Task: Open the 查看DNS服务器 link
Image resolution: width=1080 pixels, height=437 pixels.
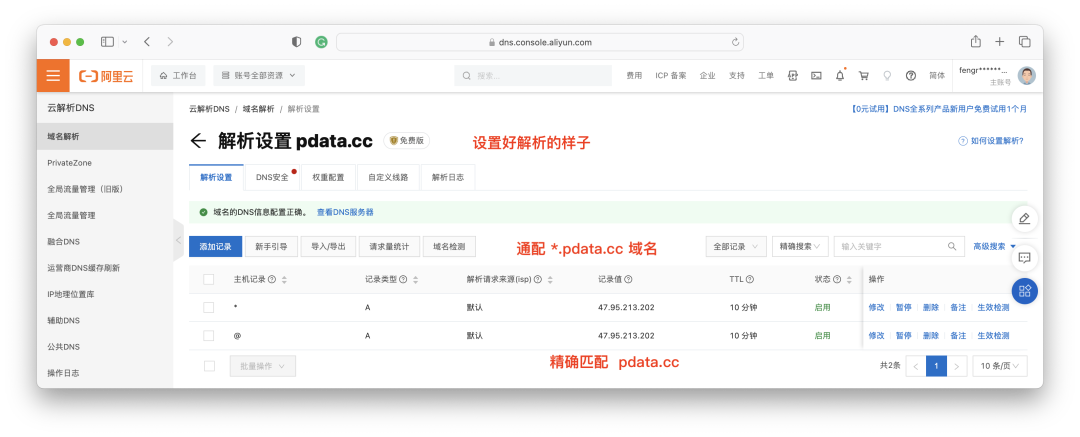Action: coord(345,212)
